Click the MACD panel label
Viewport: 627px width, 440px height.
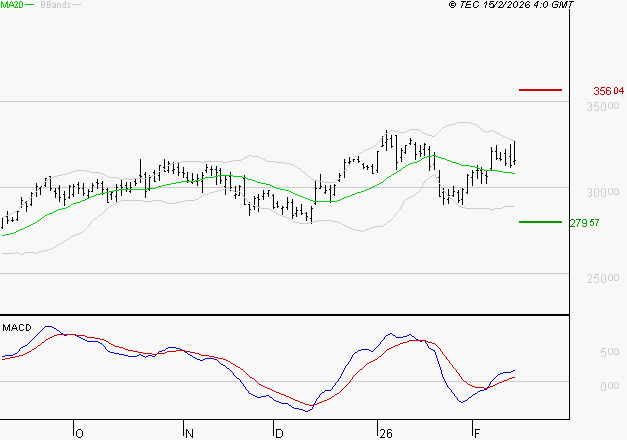pyautogui.click(x=16, y=327)
